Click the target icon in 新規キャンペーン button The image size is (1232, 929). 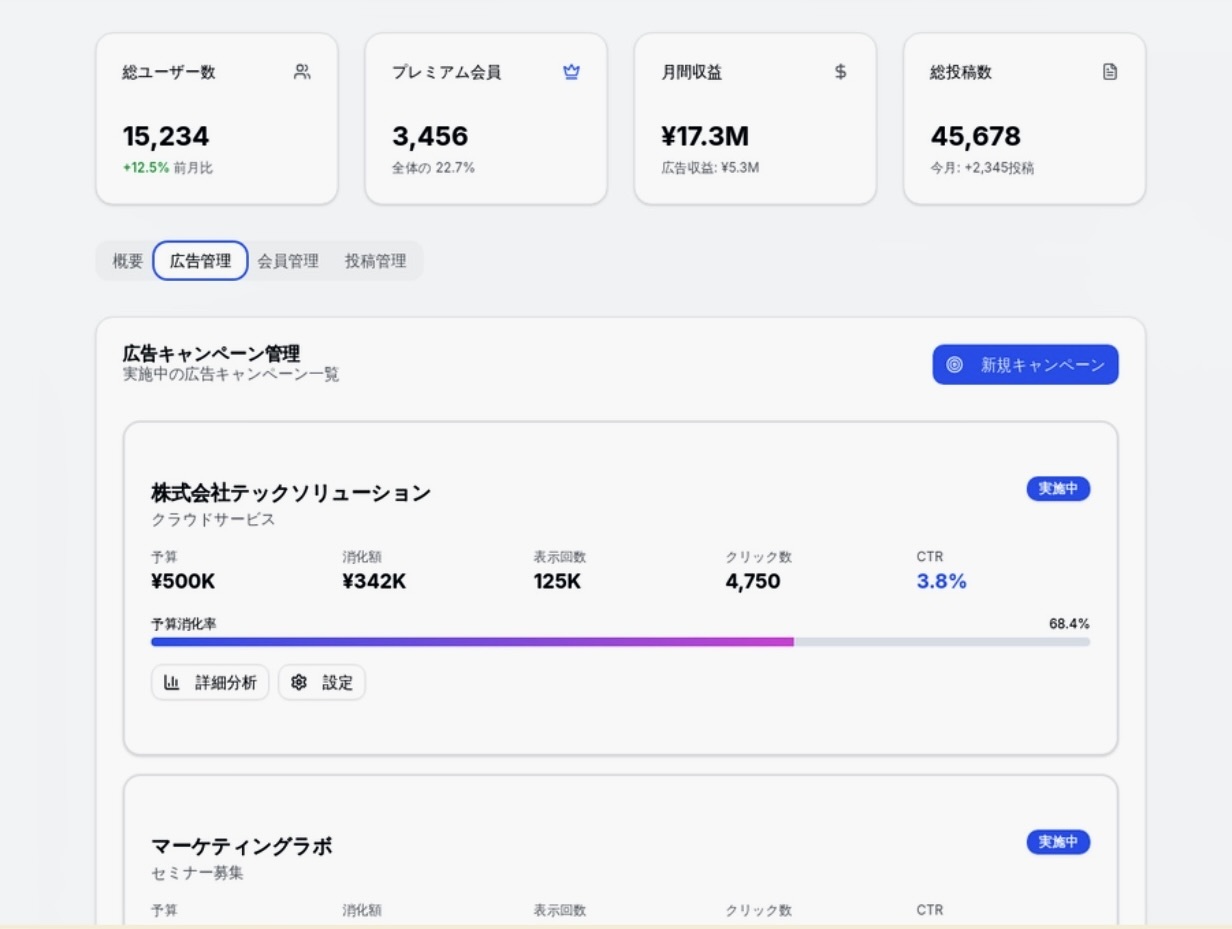[954, 365]
